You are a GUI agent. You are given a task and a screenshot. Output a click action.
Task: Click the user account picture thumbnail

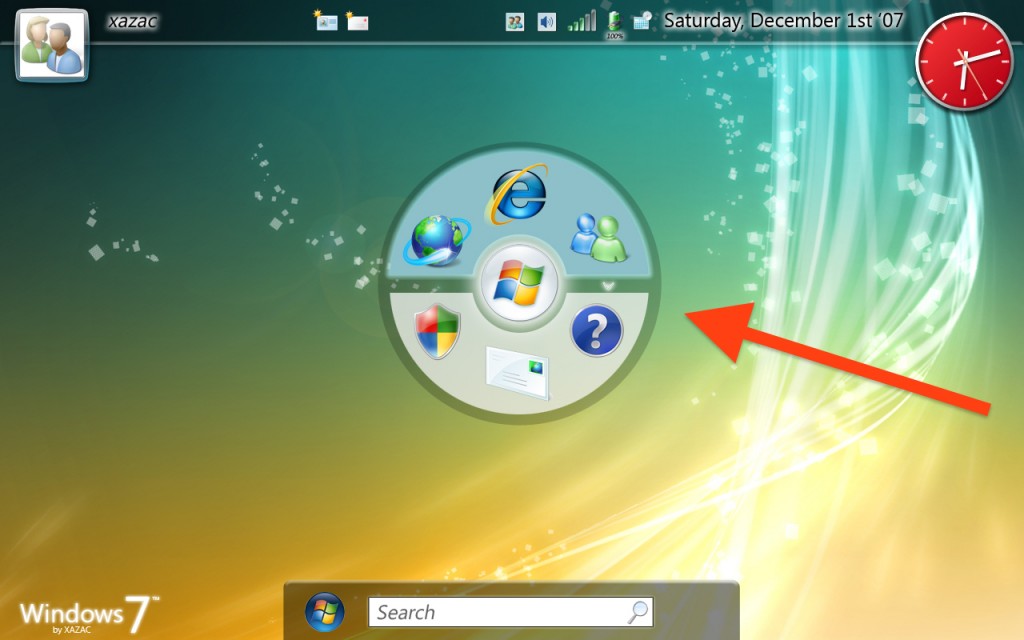tap(50, 44)
